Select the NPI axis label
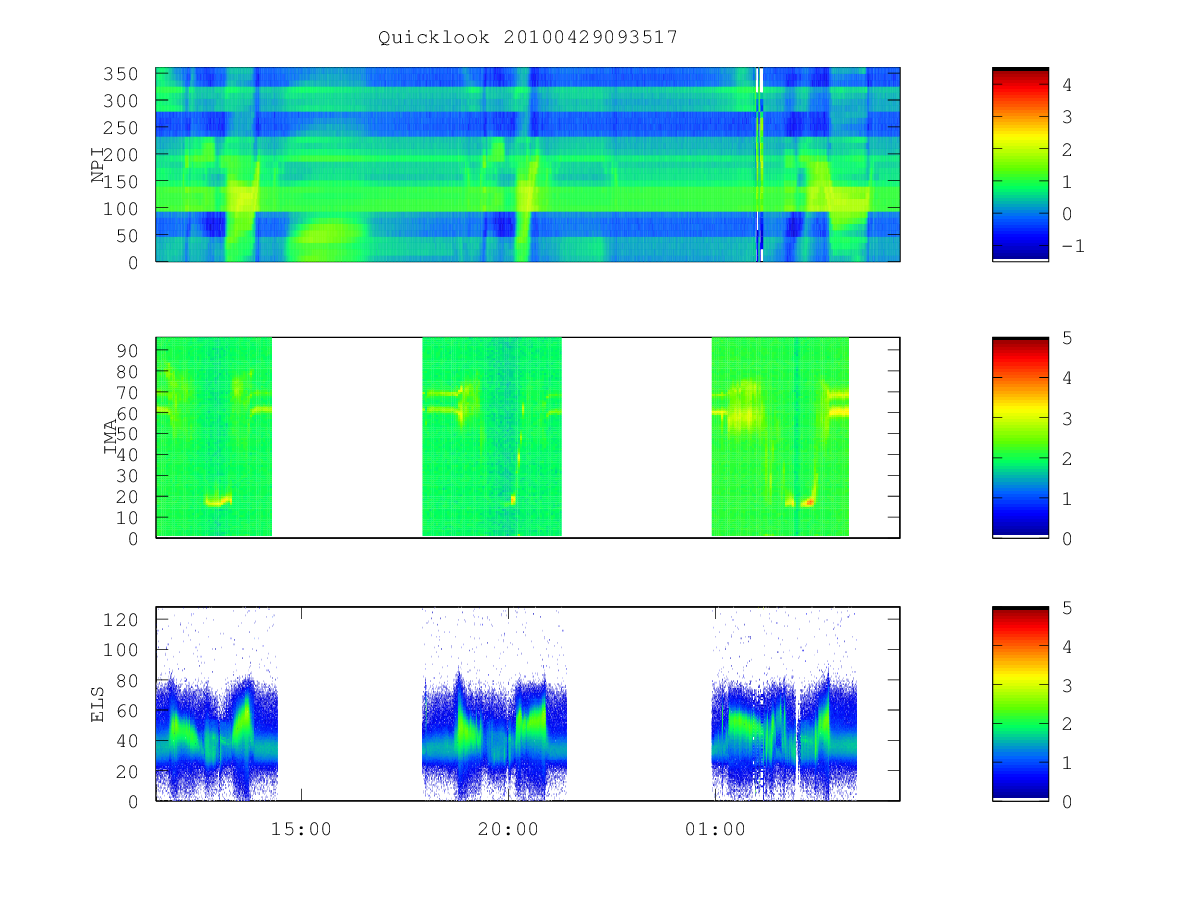Screen dimensions: 1200x900 pyautogui.click(x=98, y=164)
